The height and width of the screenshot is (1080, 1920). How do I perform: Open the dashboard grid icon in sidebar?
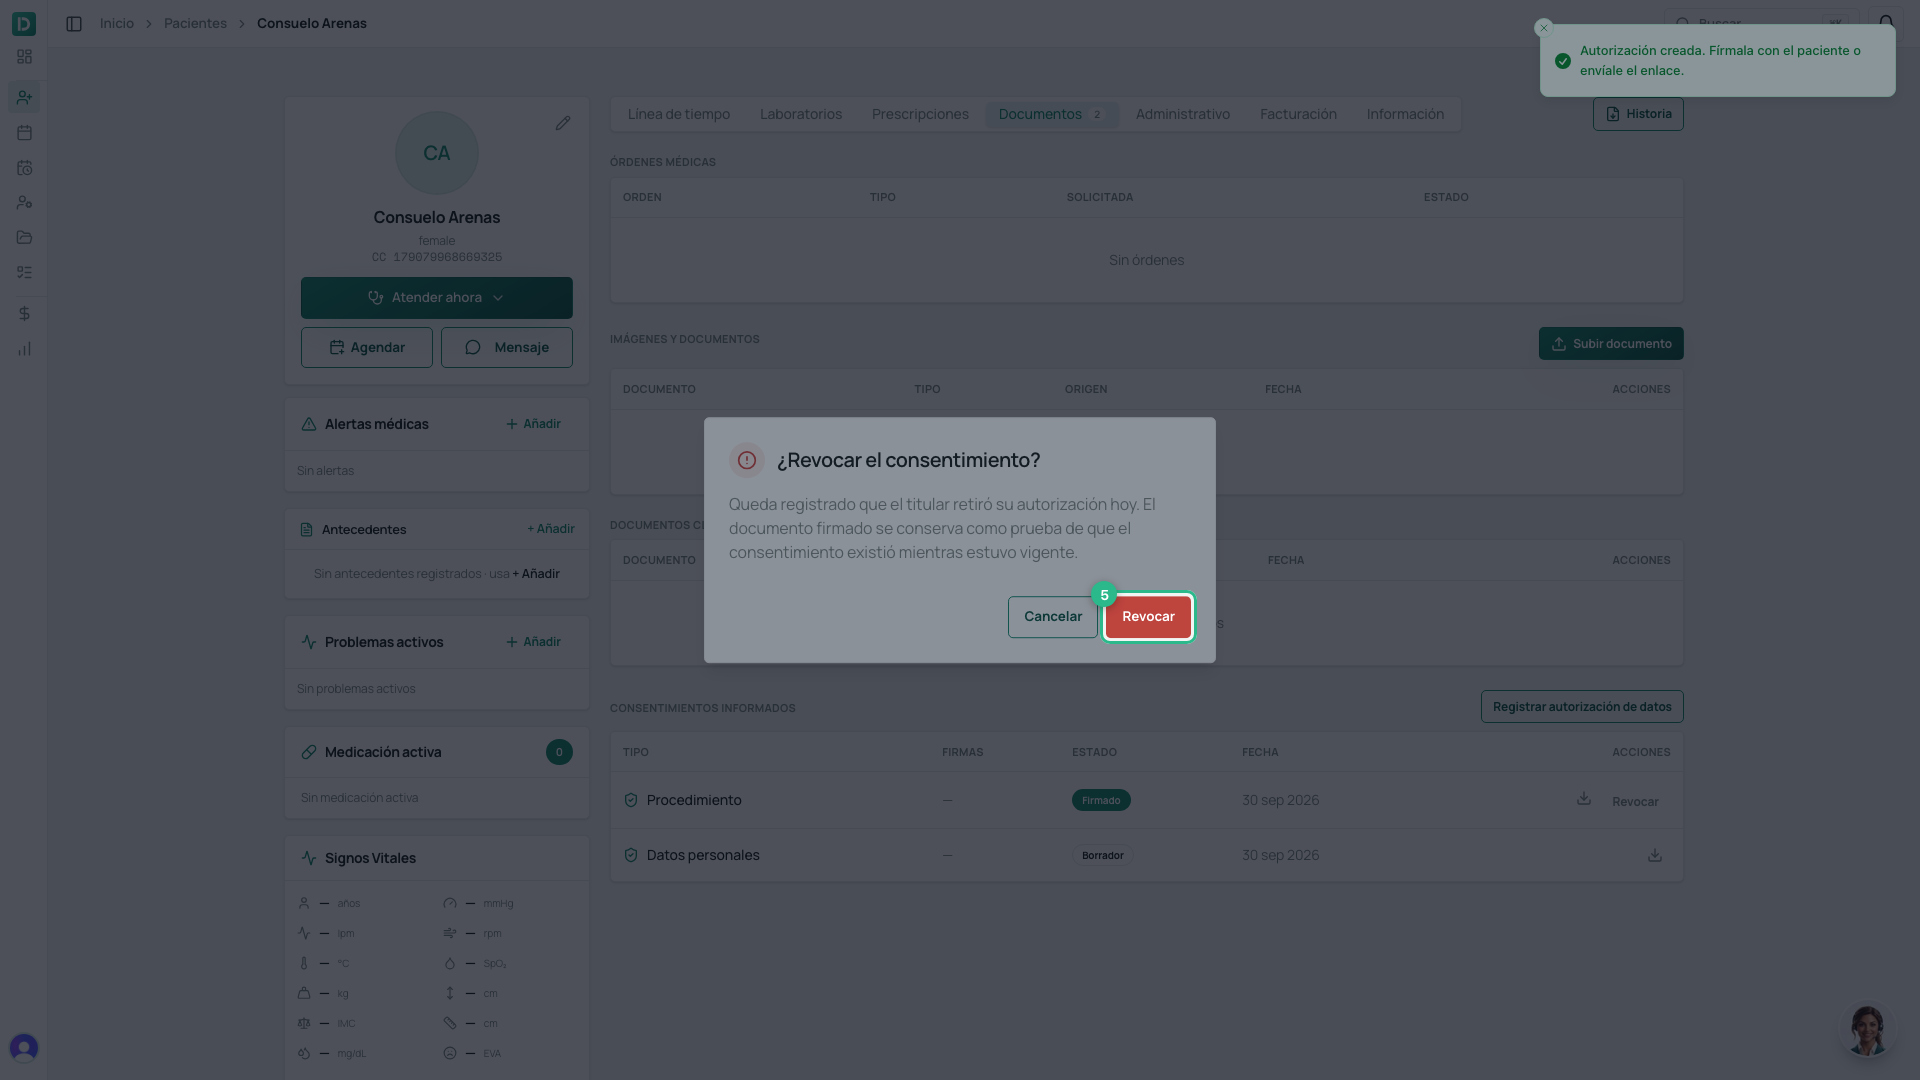coord(24,57)
